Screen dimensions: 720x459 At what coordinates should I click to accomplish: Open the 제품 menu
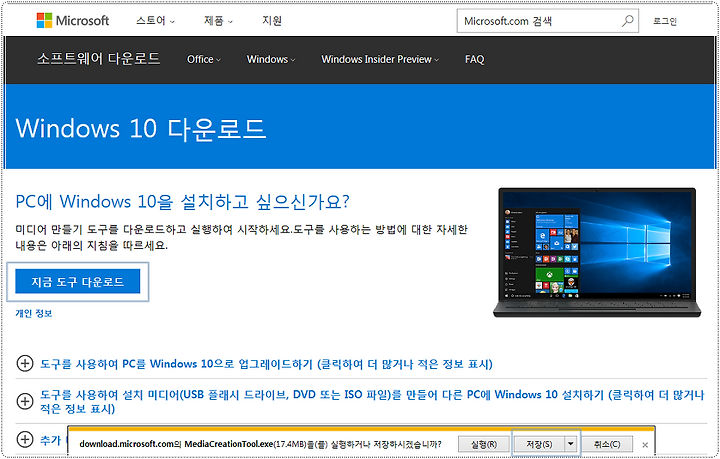218,21
